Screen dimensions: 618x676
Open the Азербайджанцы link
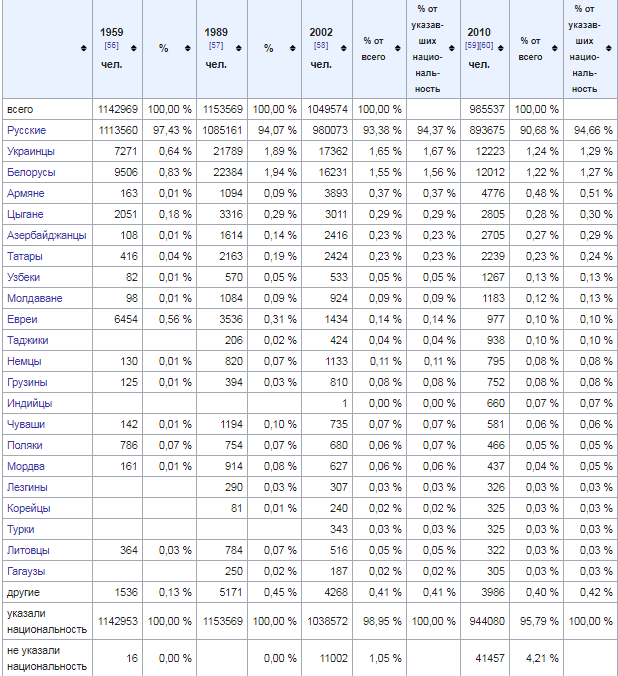click(x=47, y=235)
